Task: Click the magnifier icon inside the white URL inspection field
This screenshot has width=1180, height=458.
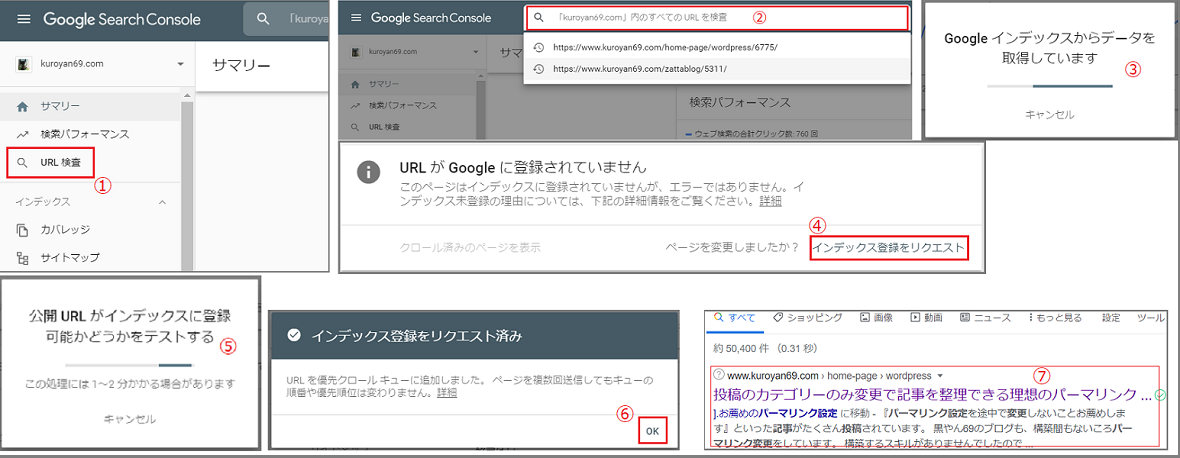Action: (538, 17)
